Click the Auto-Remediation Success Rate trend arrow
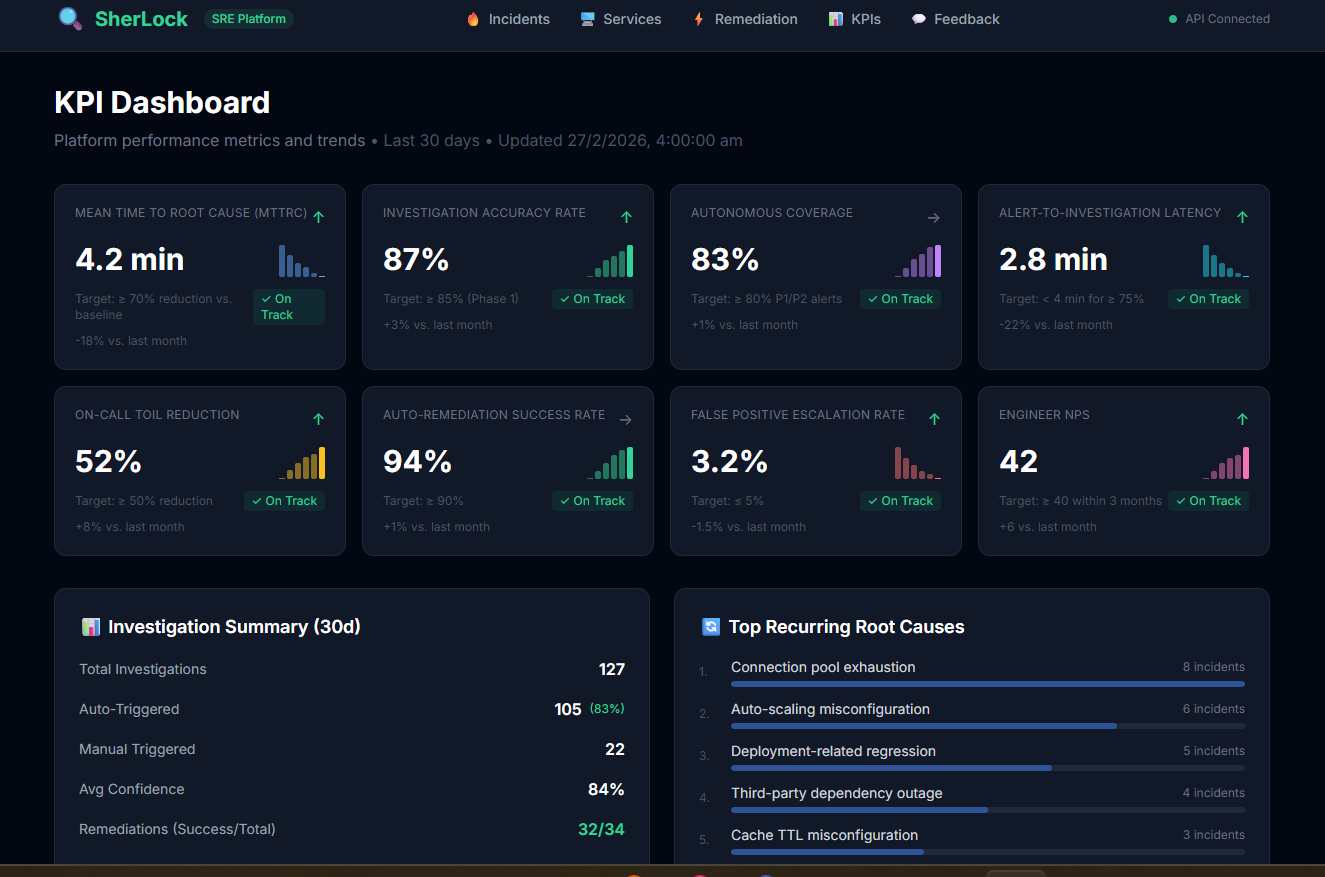This screenshot has height=877, width=1325. pos(625,420)
